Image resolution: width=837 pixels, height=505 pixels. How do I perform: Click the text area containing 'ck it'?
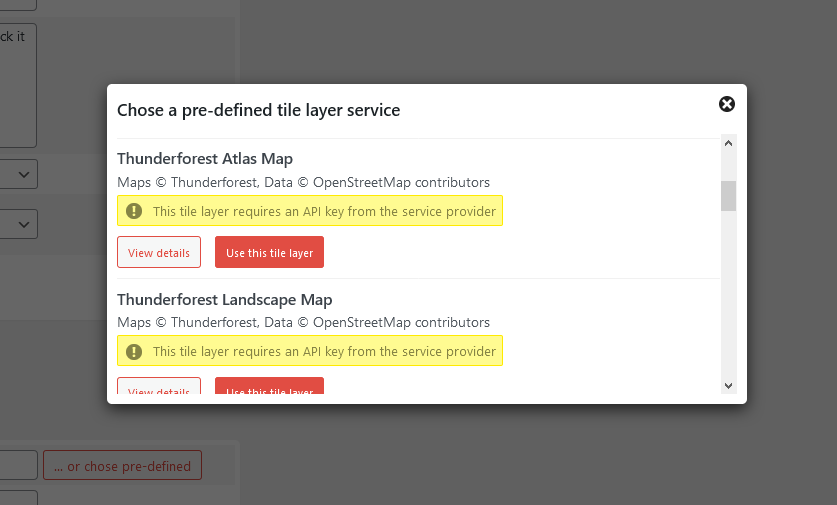point(18,85)
